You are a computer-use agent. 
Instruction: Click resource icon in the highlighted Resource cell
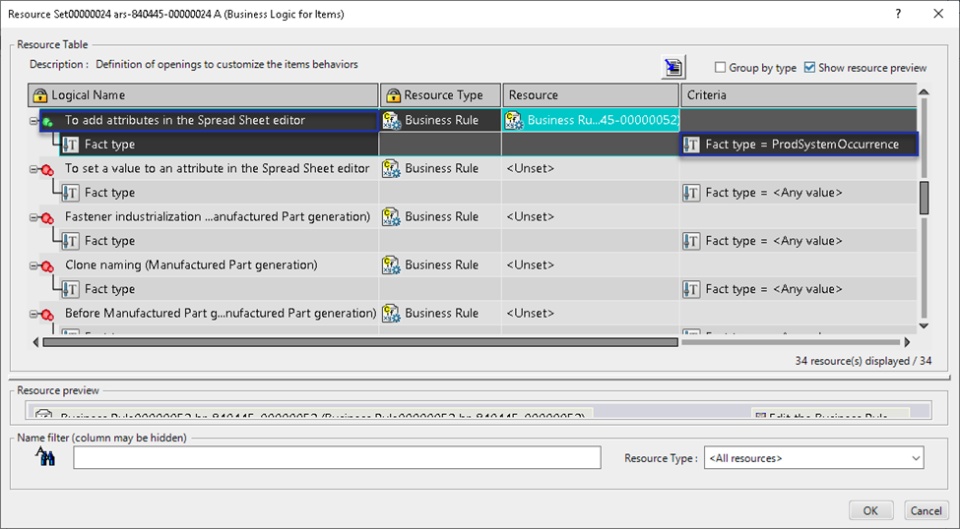point(514,121)
